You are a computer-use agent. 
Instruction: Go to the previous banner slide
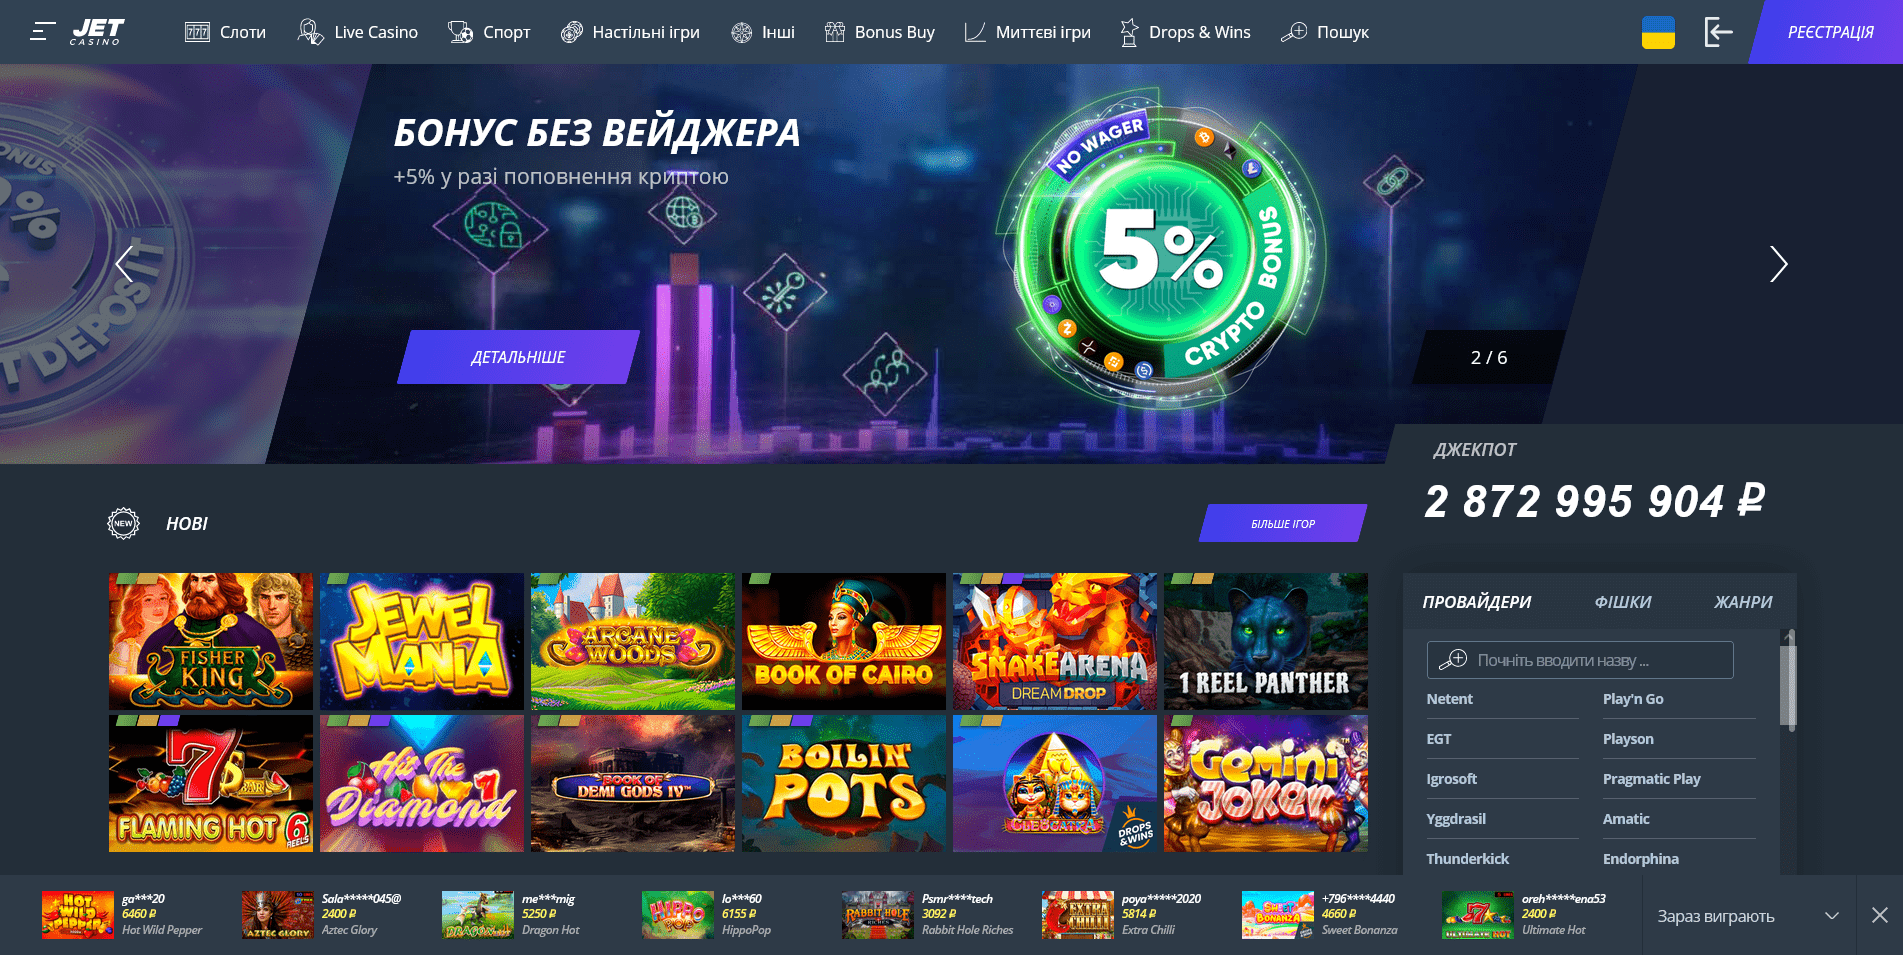pyautogui.click(x=124, y=264)
